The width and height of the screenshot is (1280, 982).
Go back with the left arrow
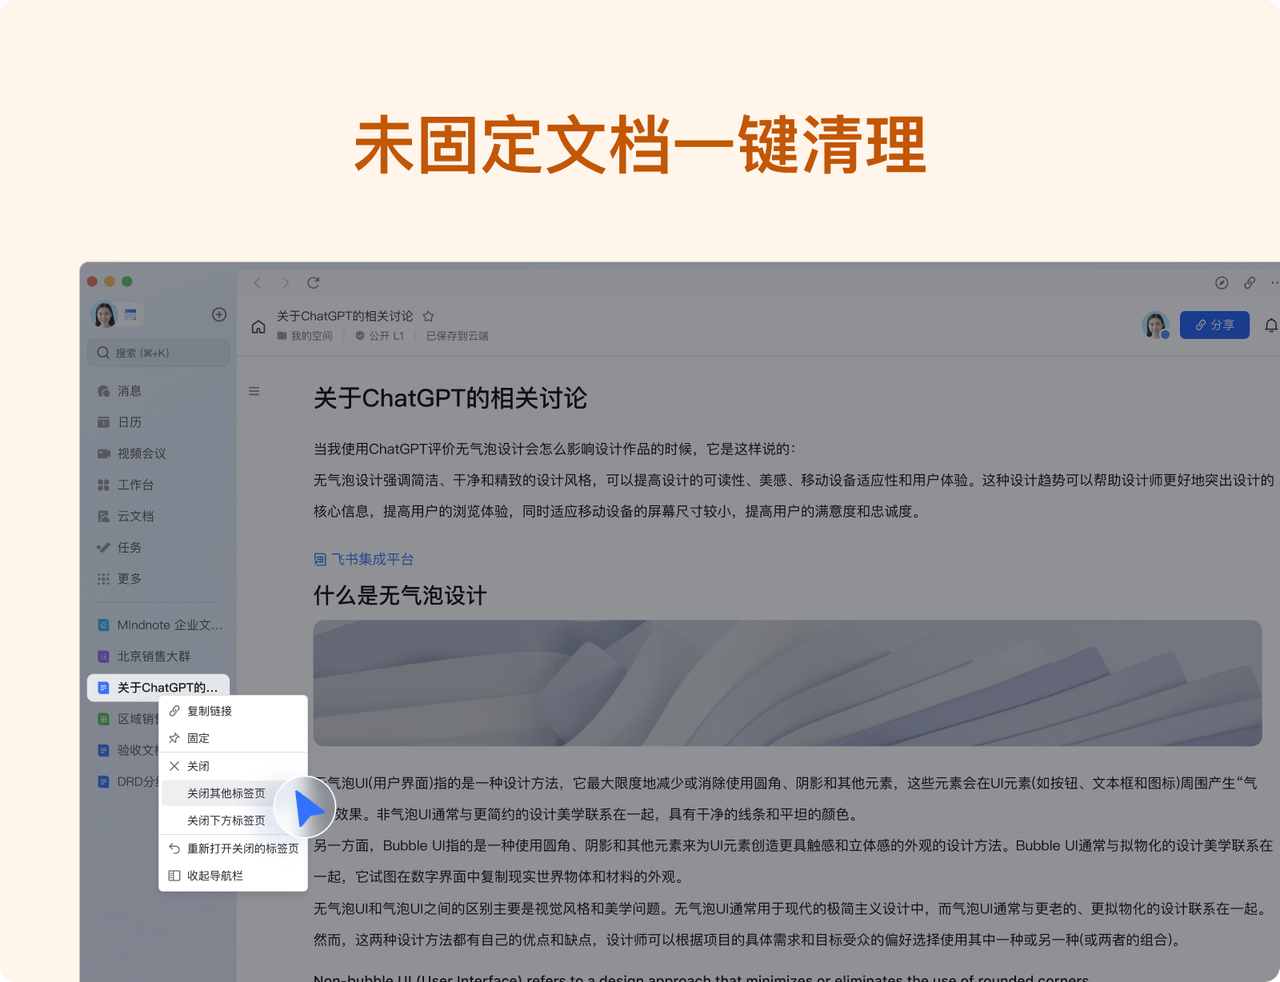(x=257, y=283)
